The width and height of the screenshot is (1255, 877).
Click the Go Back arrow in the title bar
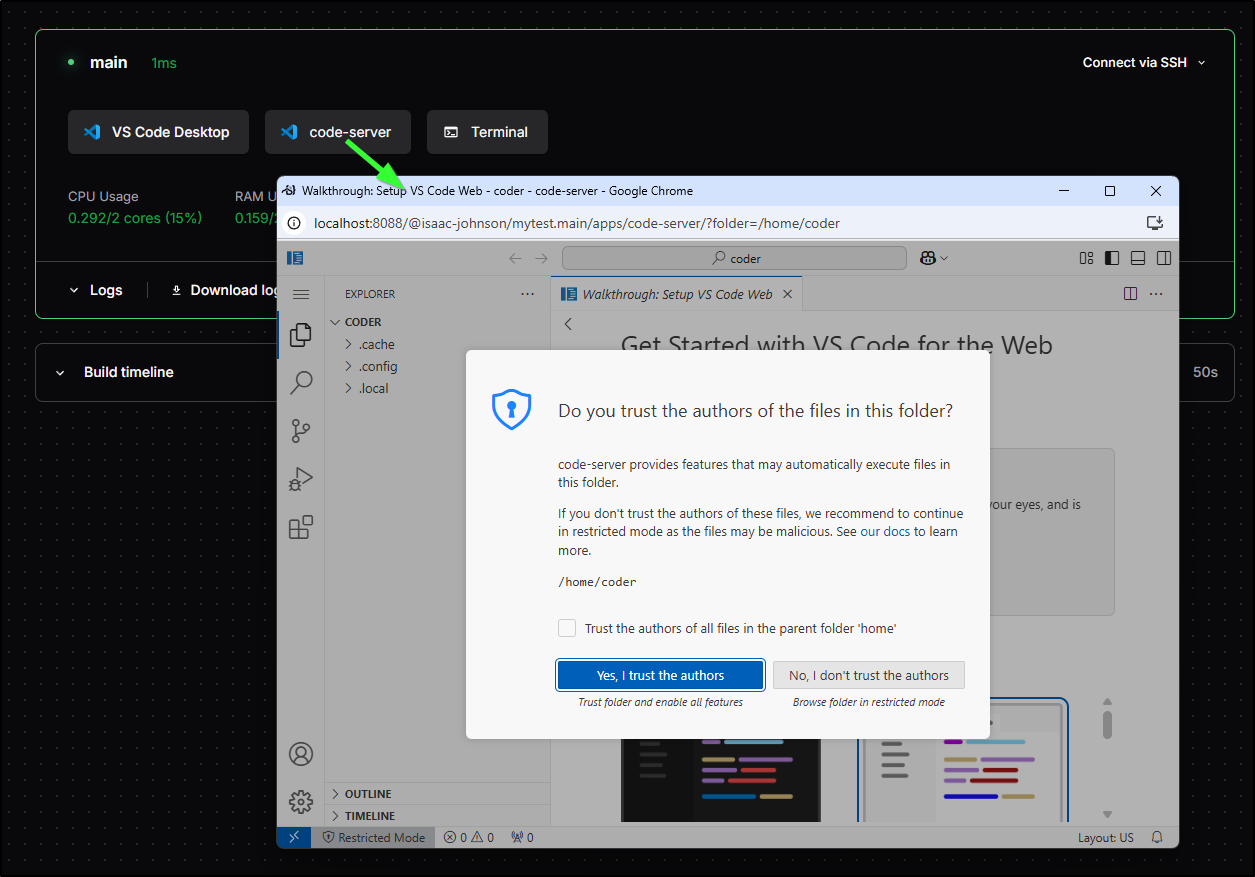515,258
